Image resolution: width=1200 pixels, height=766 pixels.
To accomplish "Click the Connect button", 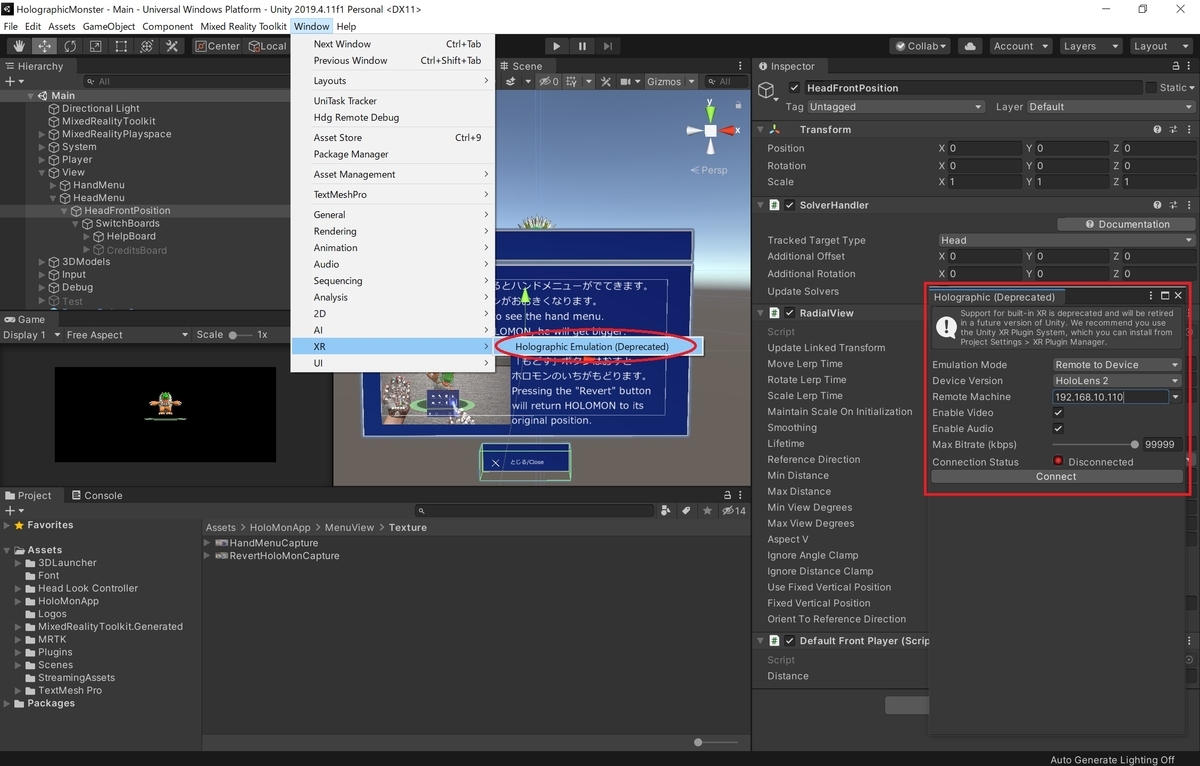I will pyautogui.click(x=1056, y=477).
